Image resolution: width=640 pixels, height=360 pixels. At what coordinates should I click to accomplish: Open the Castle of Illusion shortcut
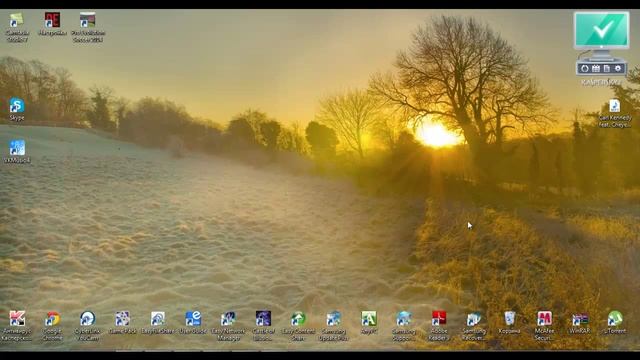(263, 325)
